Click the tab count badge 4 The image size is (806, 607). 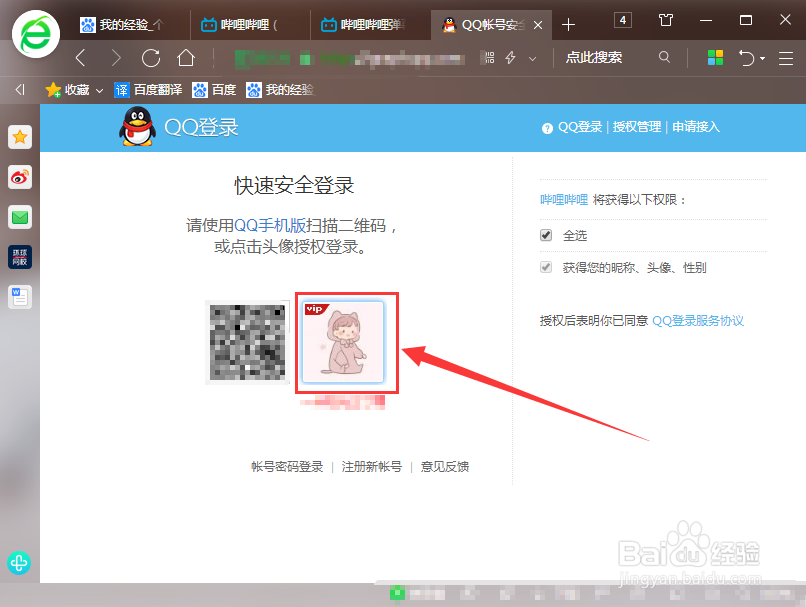point(622,20)
